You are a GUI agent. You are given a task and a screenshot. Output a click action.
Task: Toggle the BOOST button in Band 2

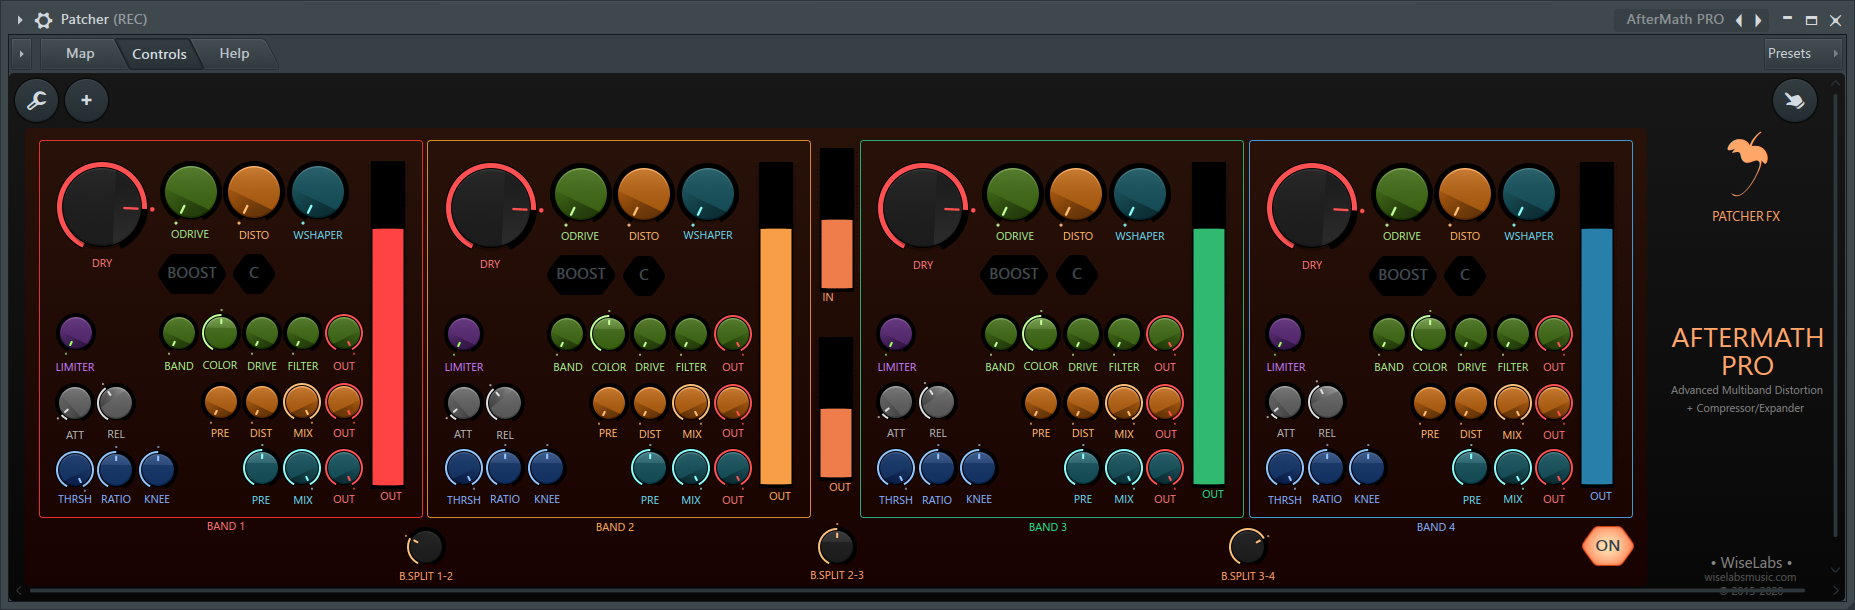tap(581, 274)
